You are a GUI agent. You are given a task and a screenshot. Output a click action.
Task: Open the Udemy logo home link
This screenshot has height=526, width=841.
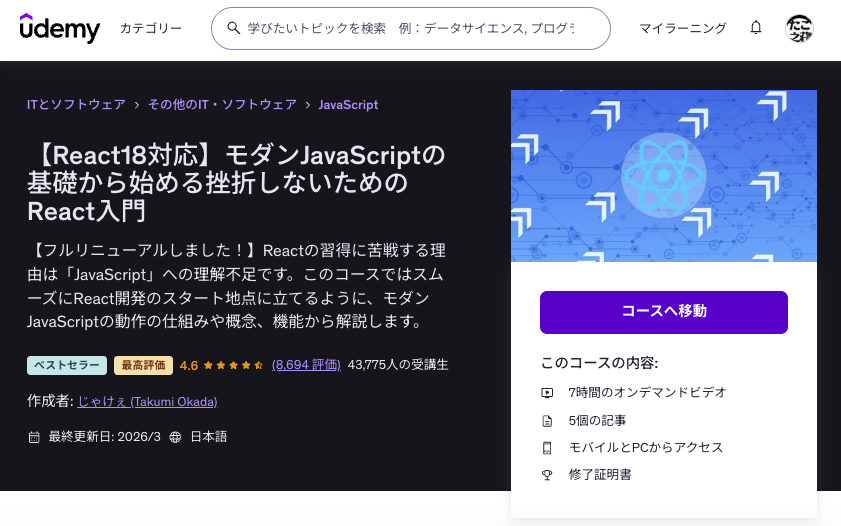[x=60, y=28]
